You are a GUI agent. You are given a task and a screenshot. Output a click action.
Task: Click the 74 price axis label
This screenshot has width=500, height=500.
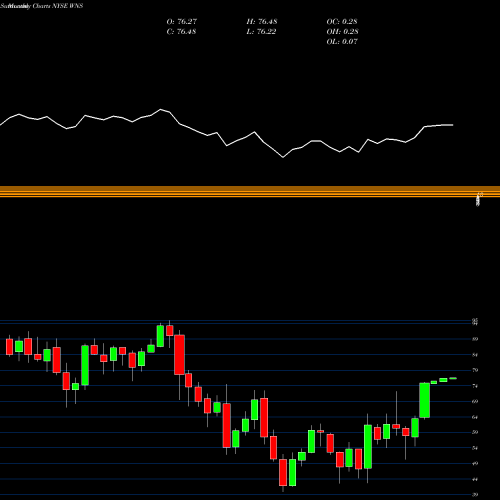475,386
